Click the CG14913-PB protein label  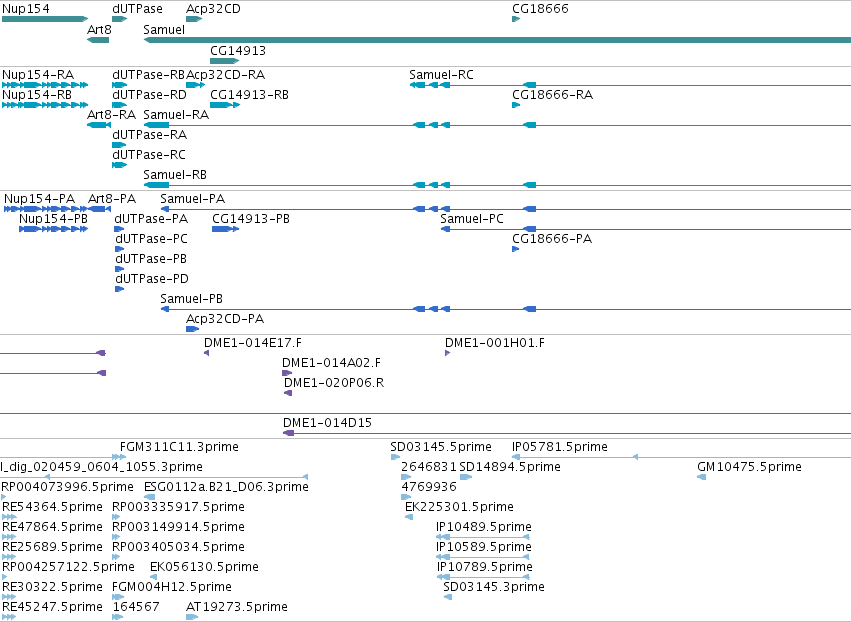(251, 219)
